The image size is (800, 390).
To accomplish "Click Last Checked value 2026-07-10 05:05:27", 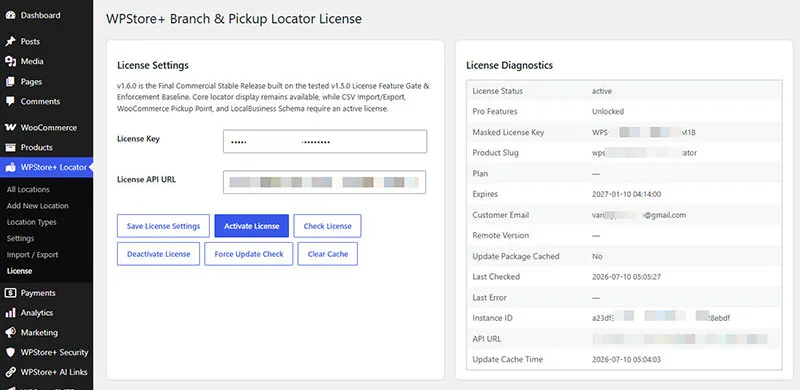I will coord(626,277).
